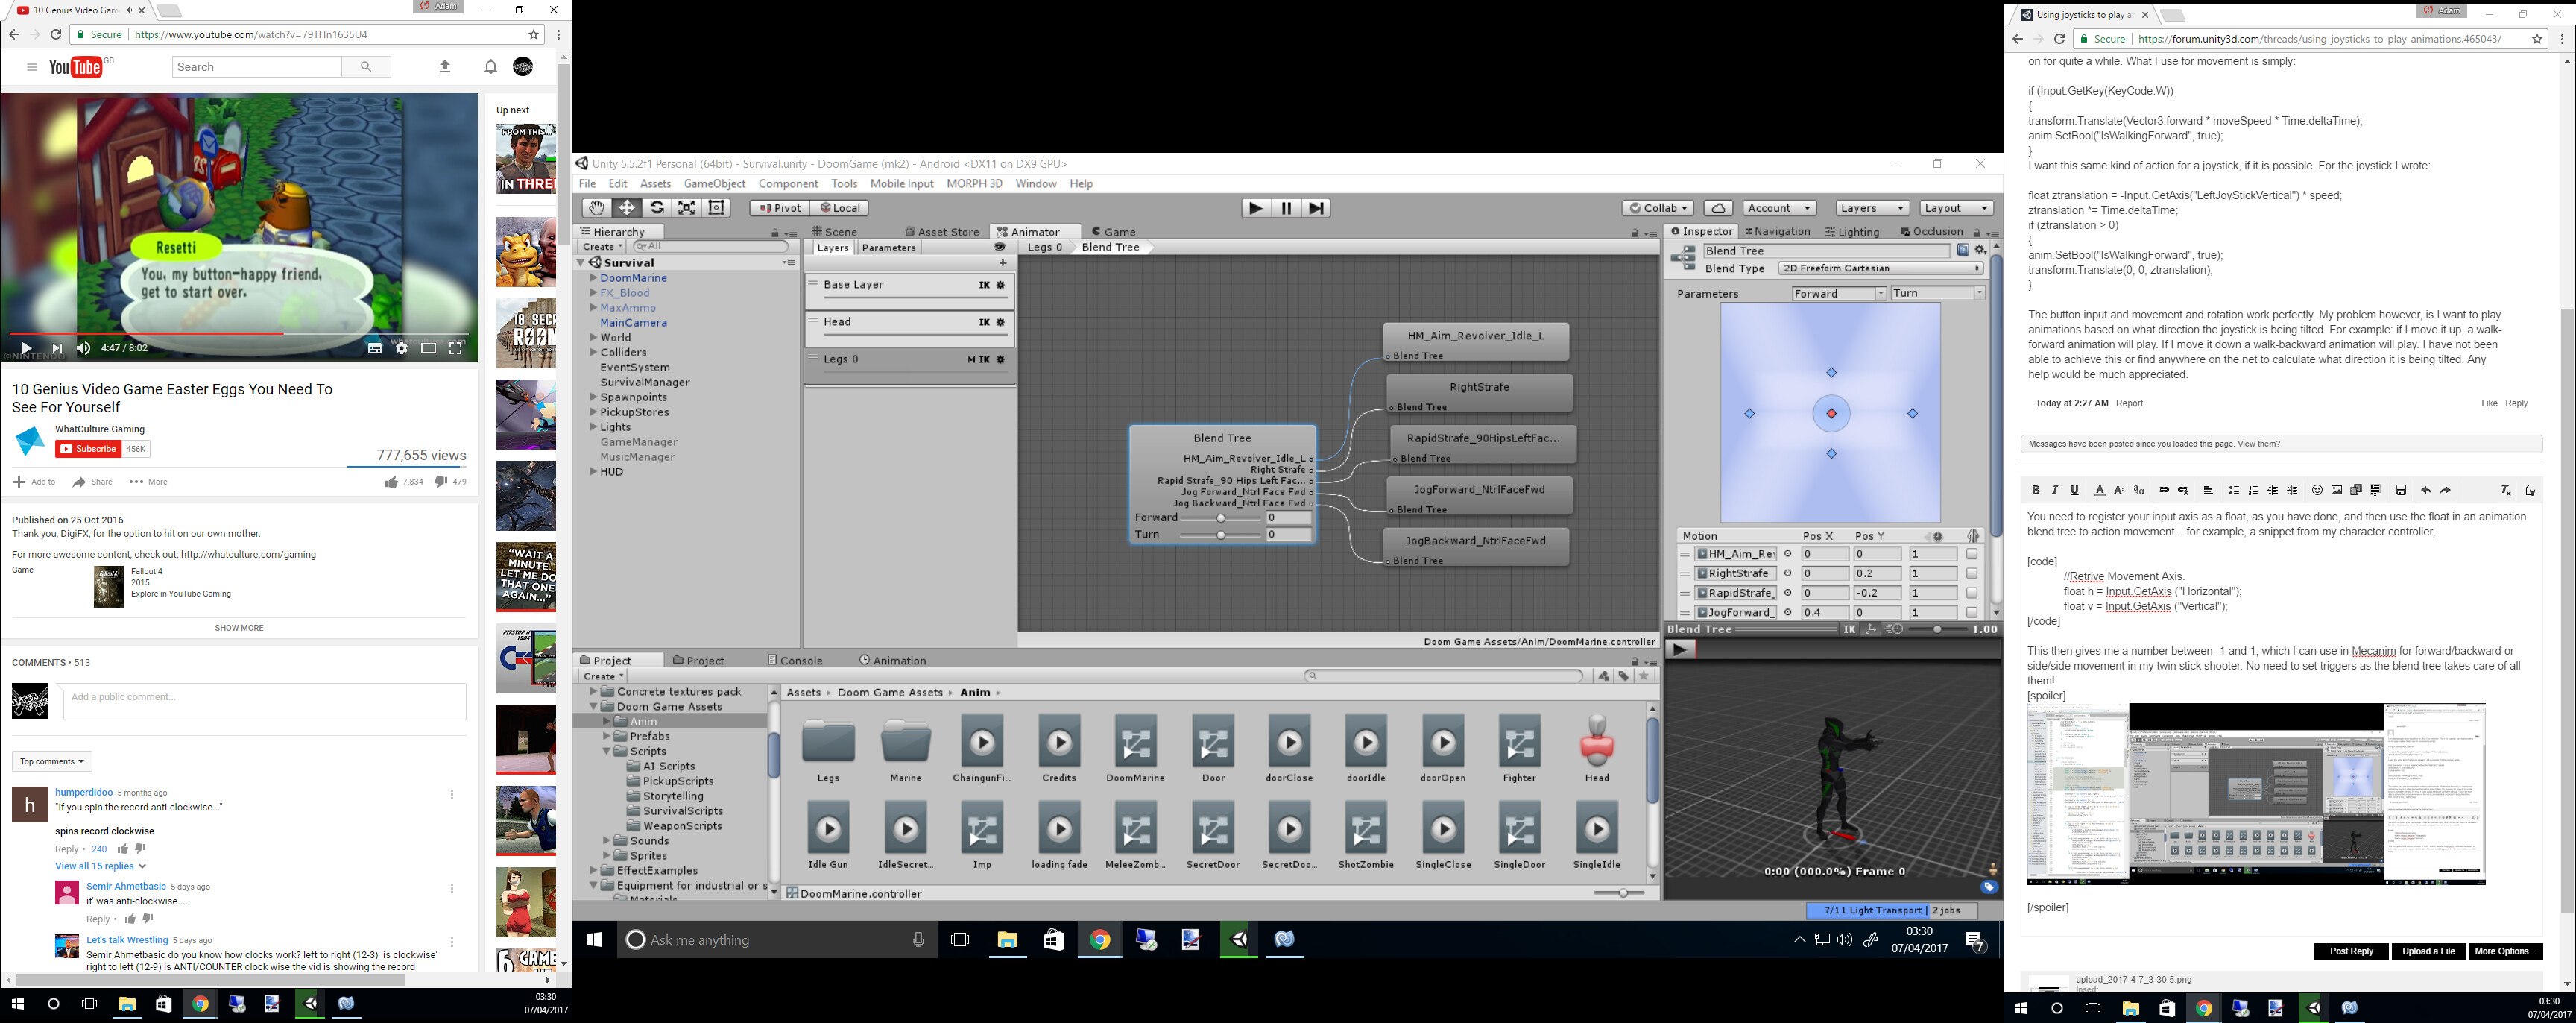Toggle mirror checkbox for HM_Aim_Rev motion
The image size is (2576, 1023).
pyautogui.click(x=1971, y=554)
